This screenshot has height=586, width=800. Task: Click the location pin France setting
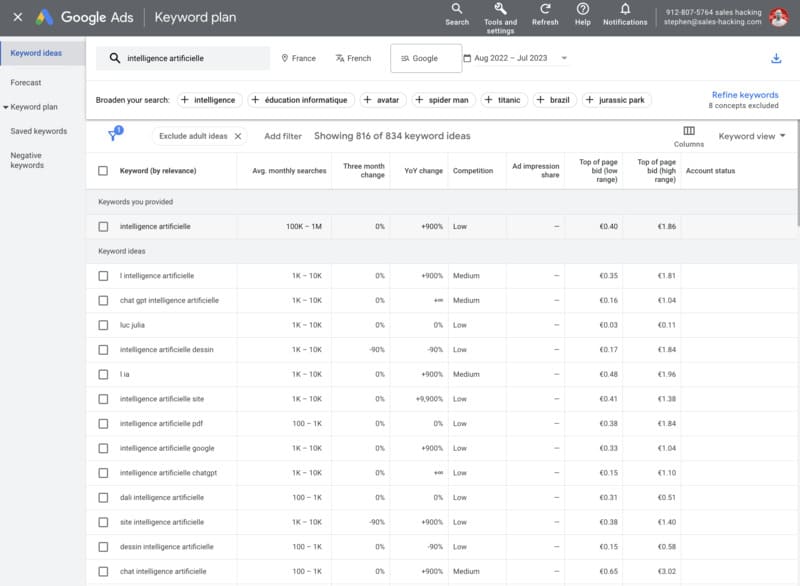[298, 58]
